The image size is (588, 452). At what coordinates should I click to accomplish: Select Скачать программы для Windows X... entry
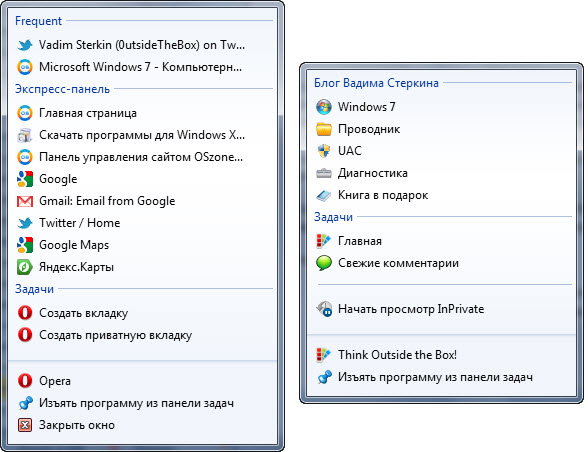(x=142, y=135)
